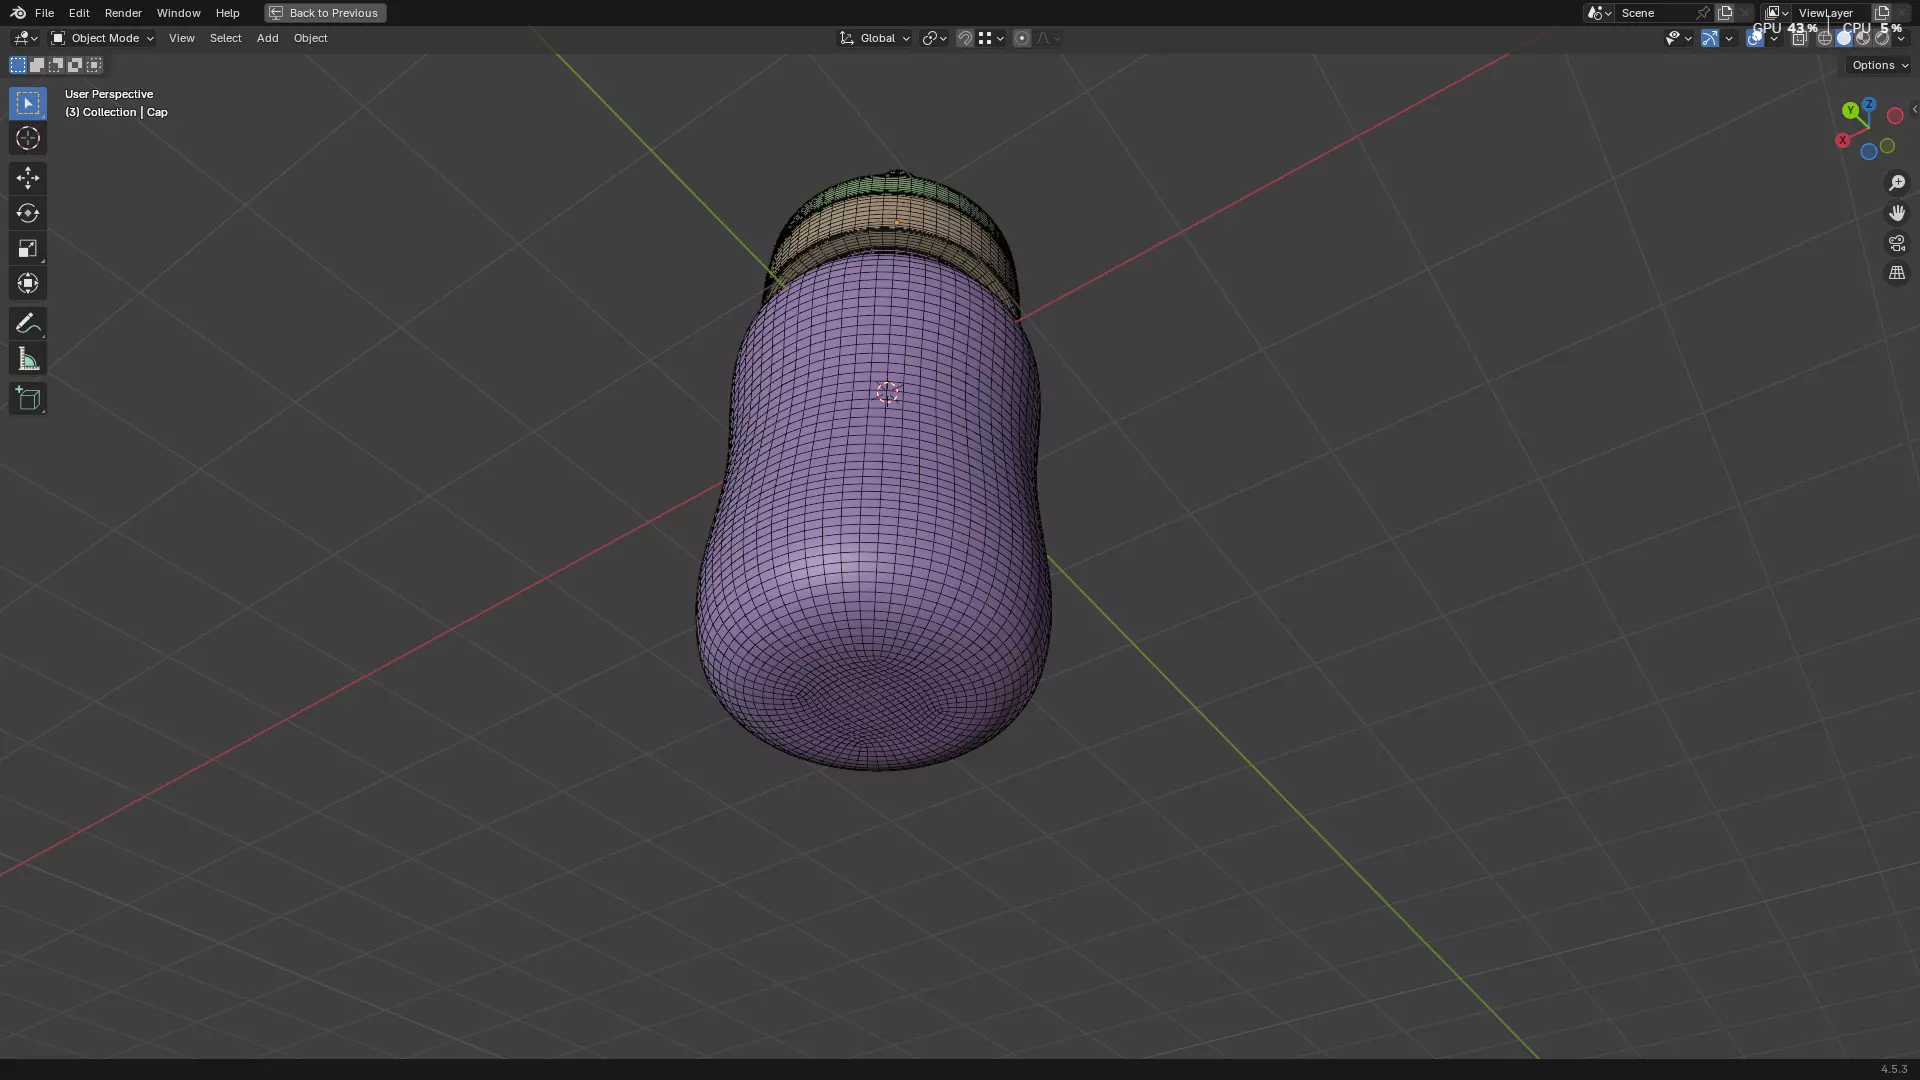
Task: Pin the Scene to the workspace
Action: (x=1702, y=13)
